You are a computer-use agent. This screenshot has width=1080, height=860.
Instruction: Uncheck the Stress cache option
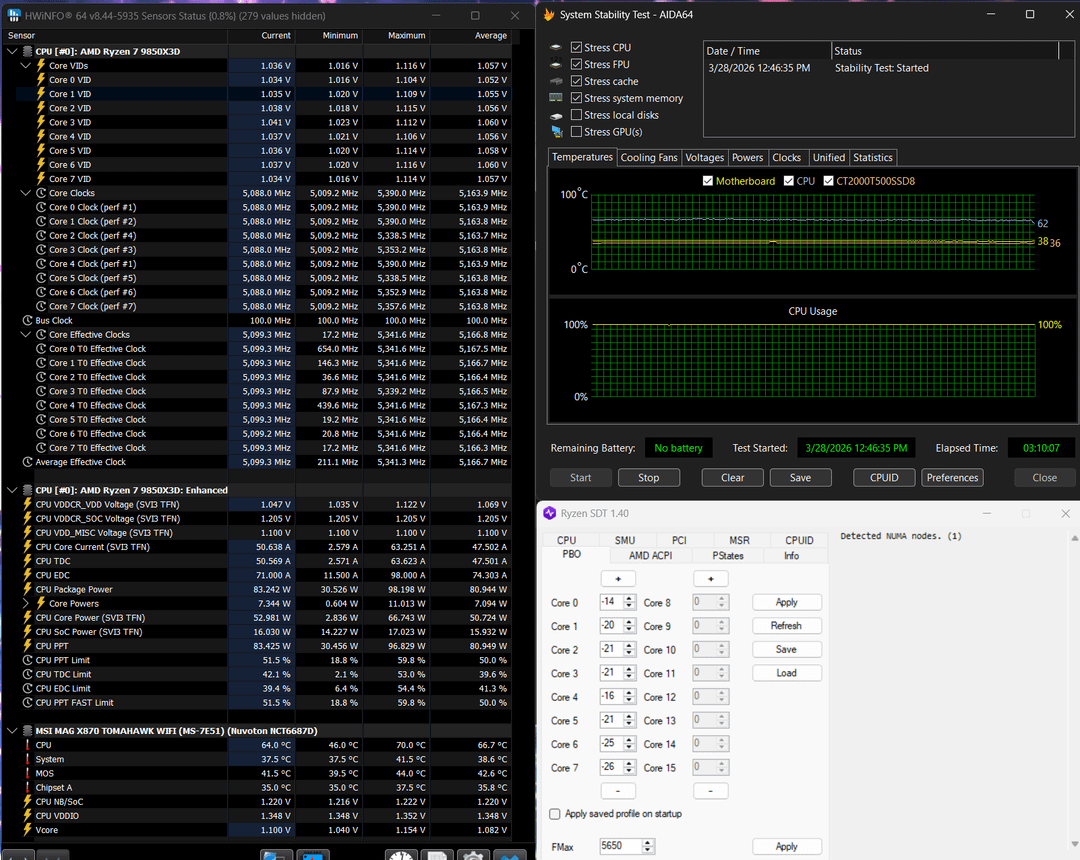click(x=576, y=81)
